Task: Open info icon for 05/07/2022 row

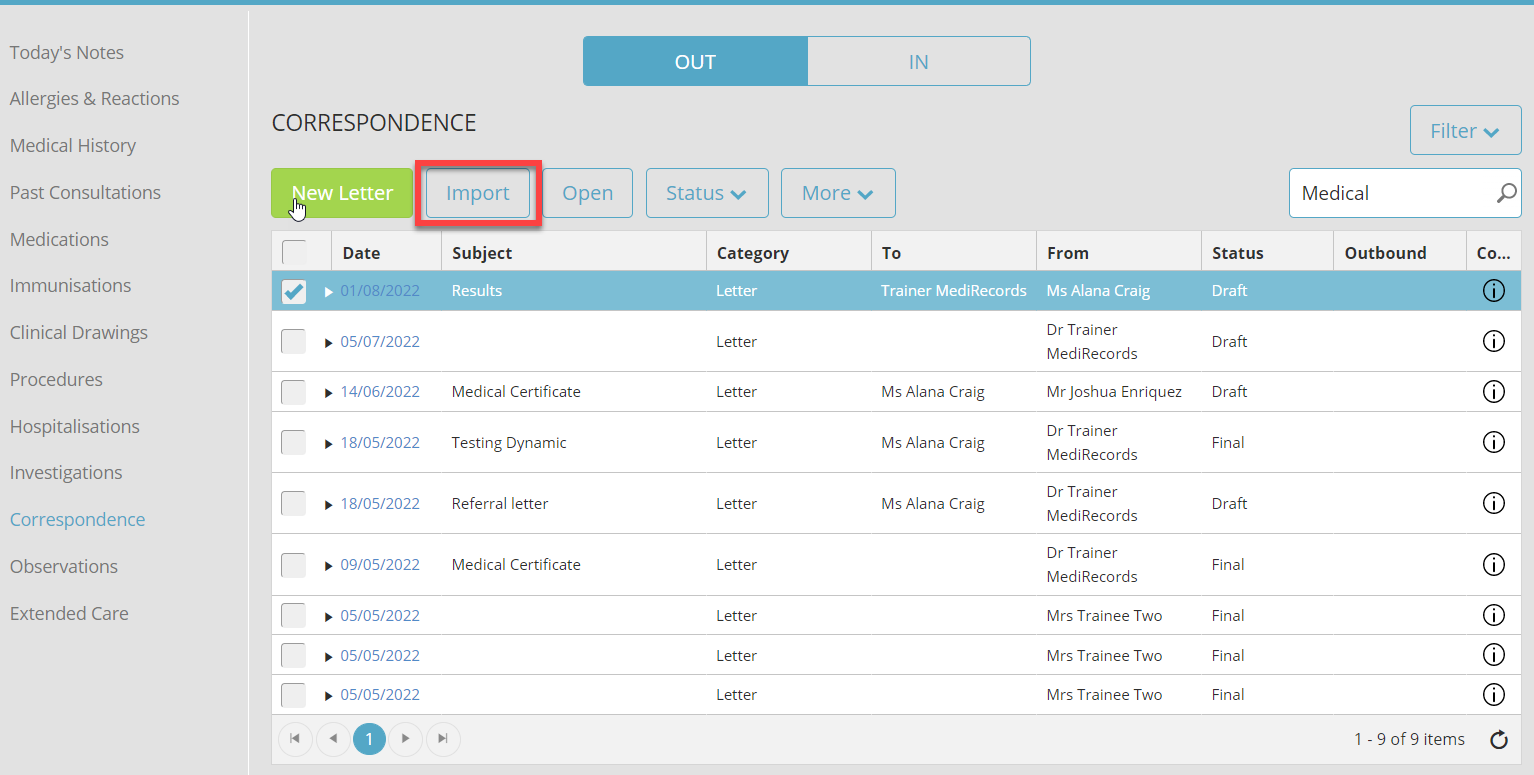Action: (1493, 342)
